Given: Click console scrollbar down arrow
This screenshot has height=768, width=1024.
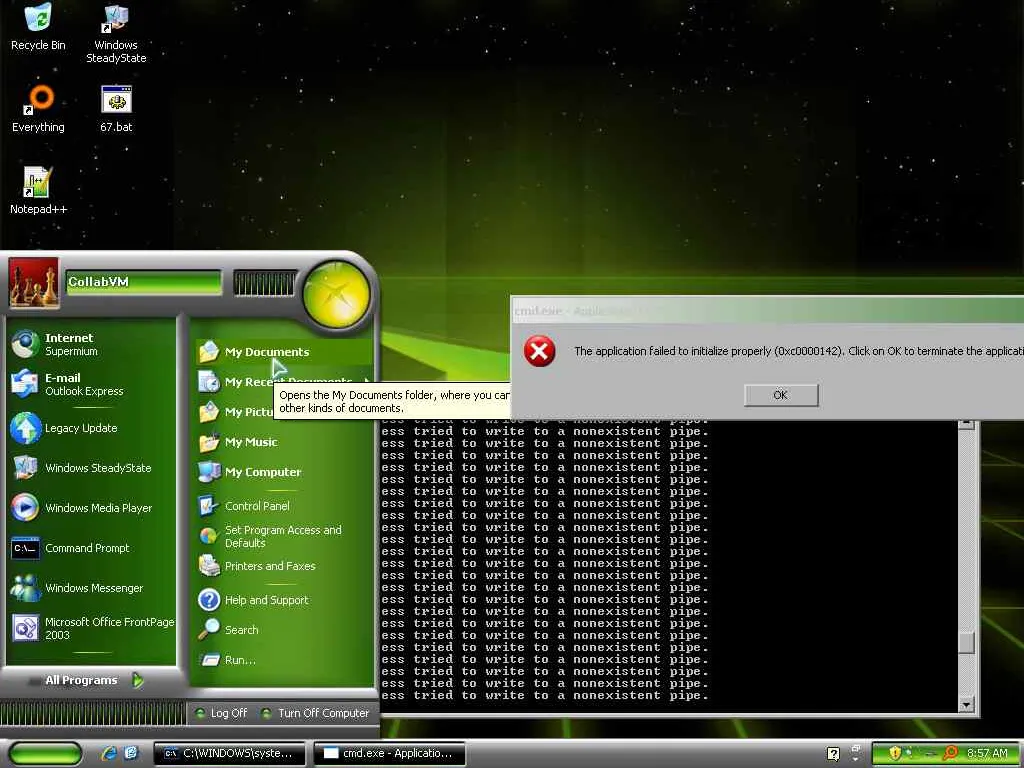Looking at the screenshot, I should click(967, 705).
